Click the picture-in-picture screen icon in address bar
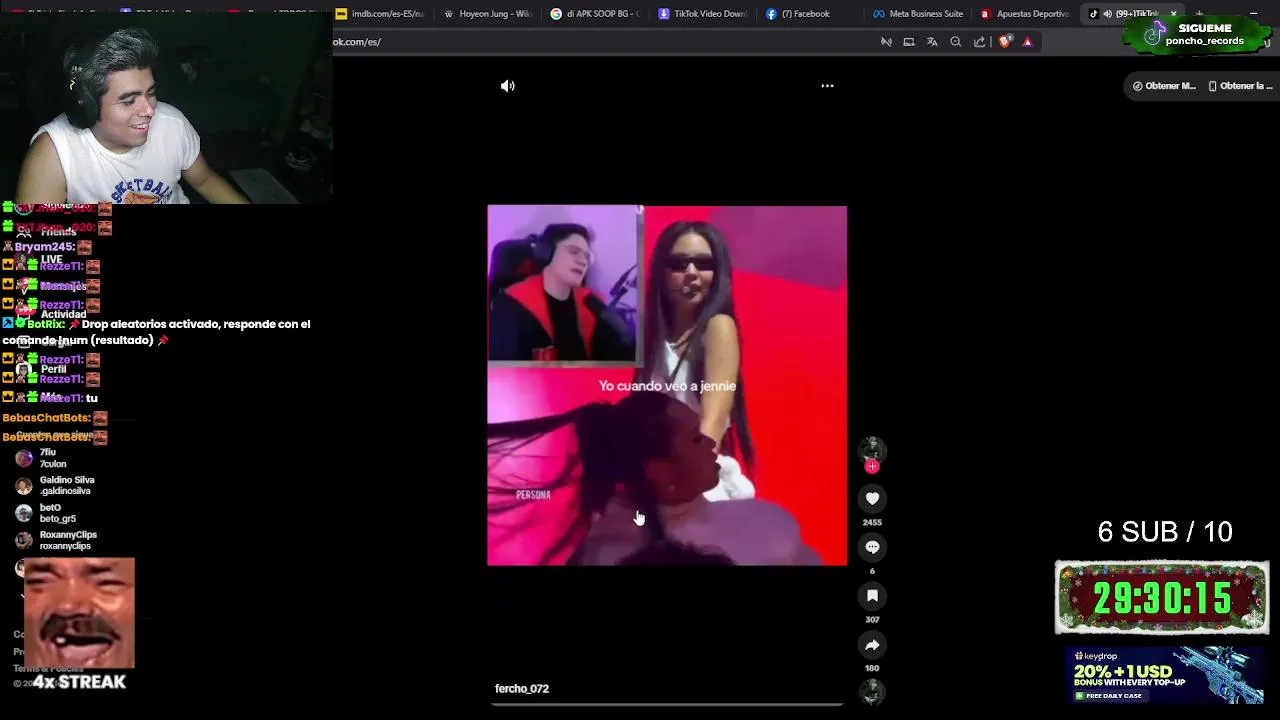Image resolution: width=1280 pixels, height=720 pixels. pos(909,42)
